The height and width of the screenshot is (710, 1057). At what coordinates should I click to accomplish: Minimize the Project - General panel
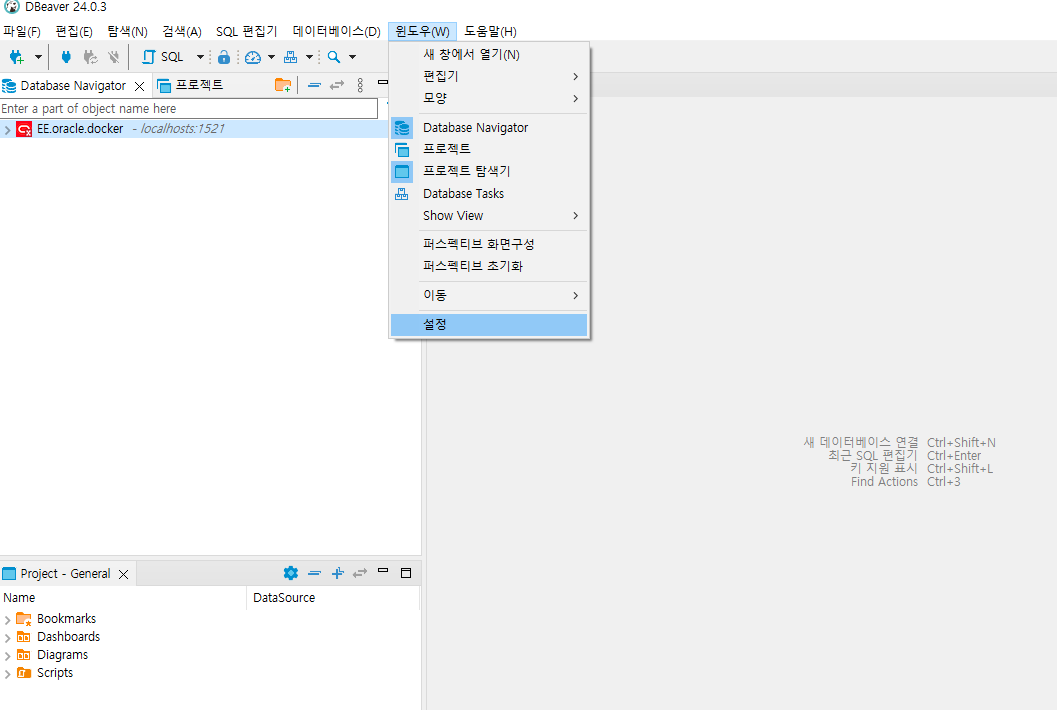(x=383, y=570)
